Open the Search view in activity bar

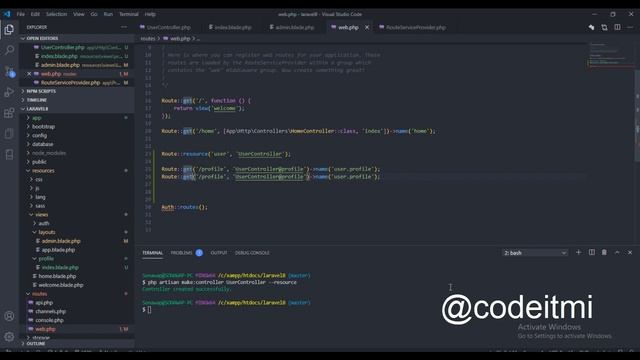coord(9,50)
